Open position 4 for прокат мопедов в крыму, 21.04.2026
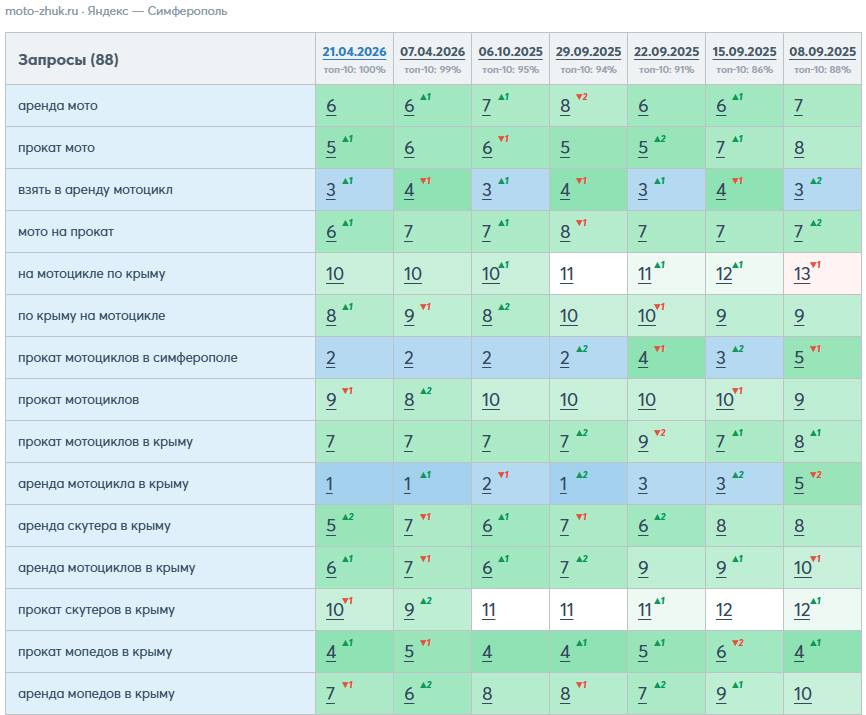866x715 pixels. coord(331,652)
